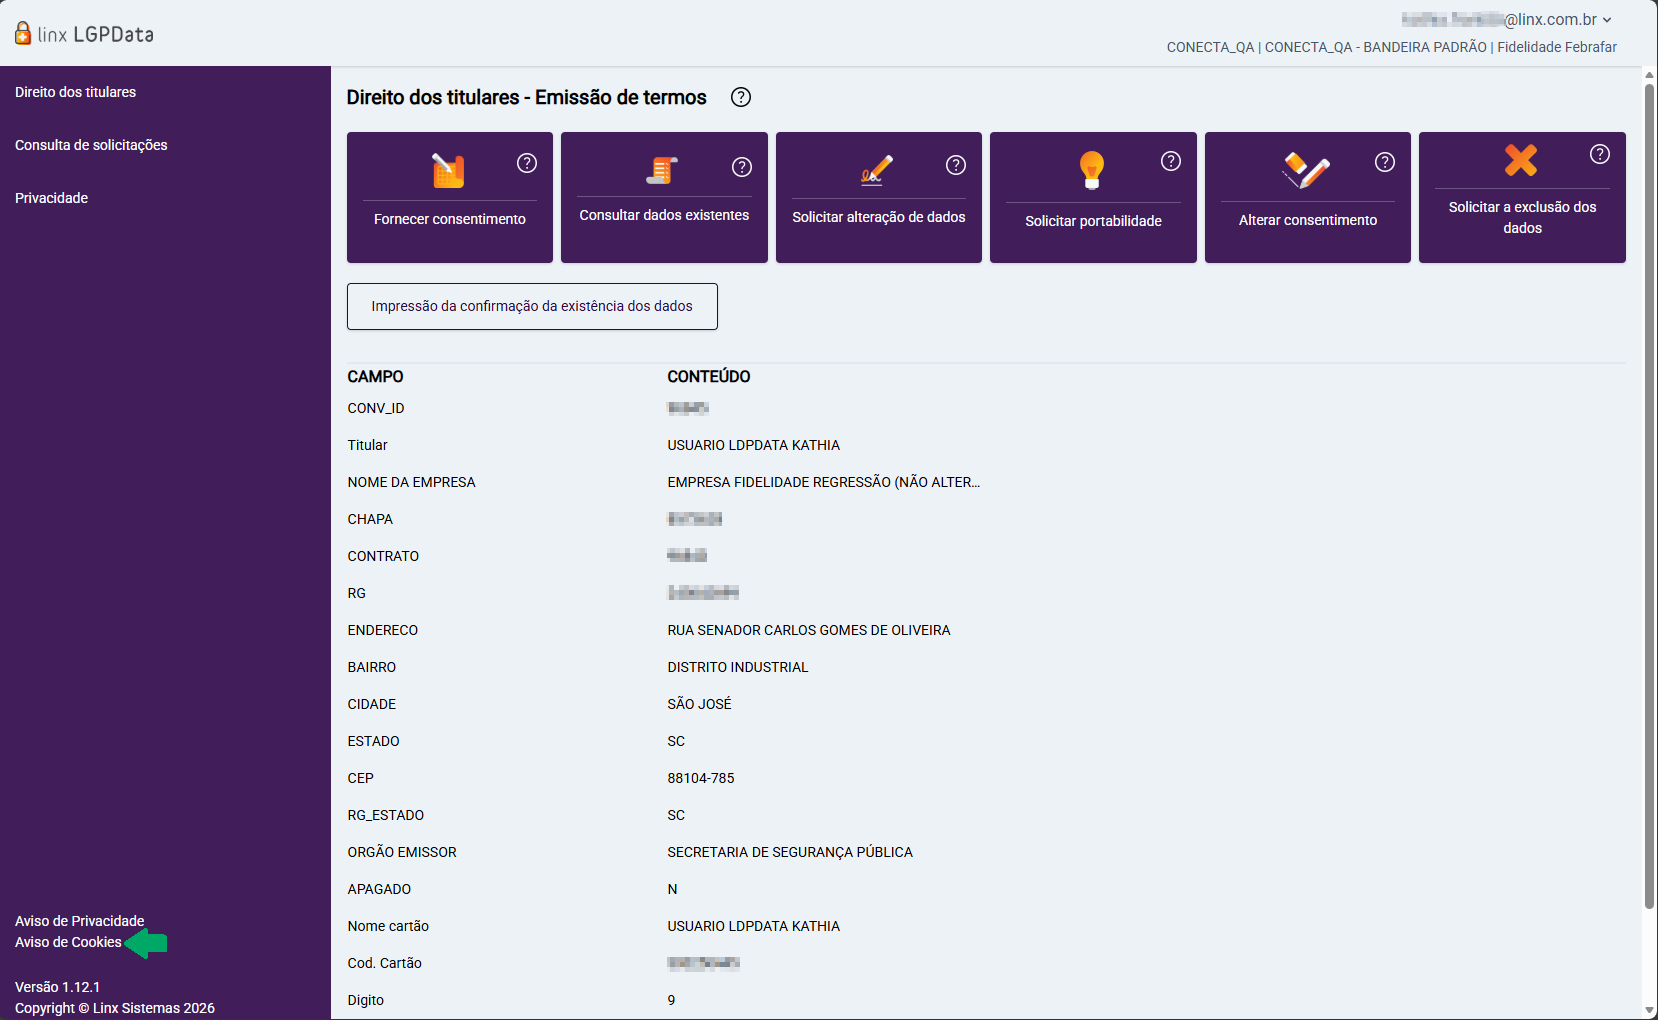The image size is (1658, 1020).
Task: Click the Copyright Linx Sistemas 2026 text
Action: click(115, 1008)
